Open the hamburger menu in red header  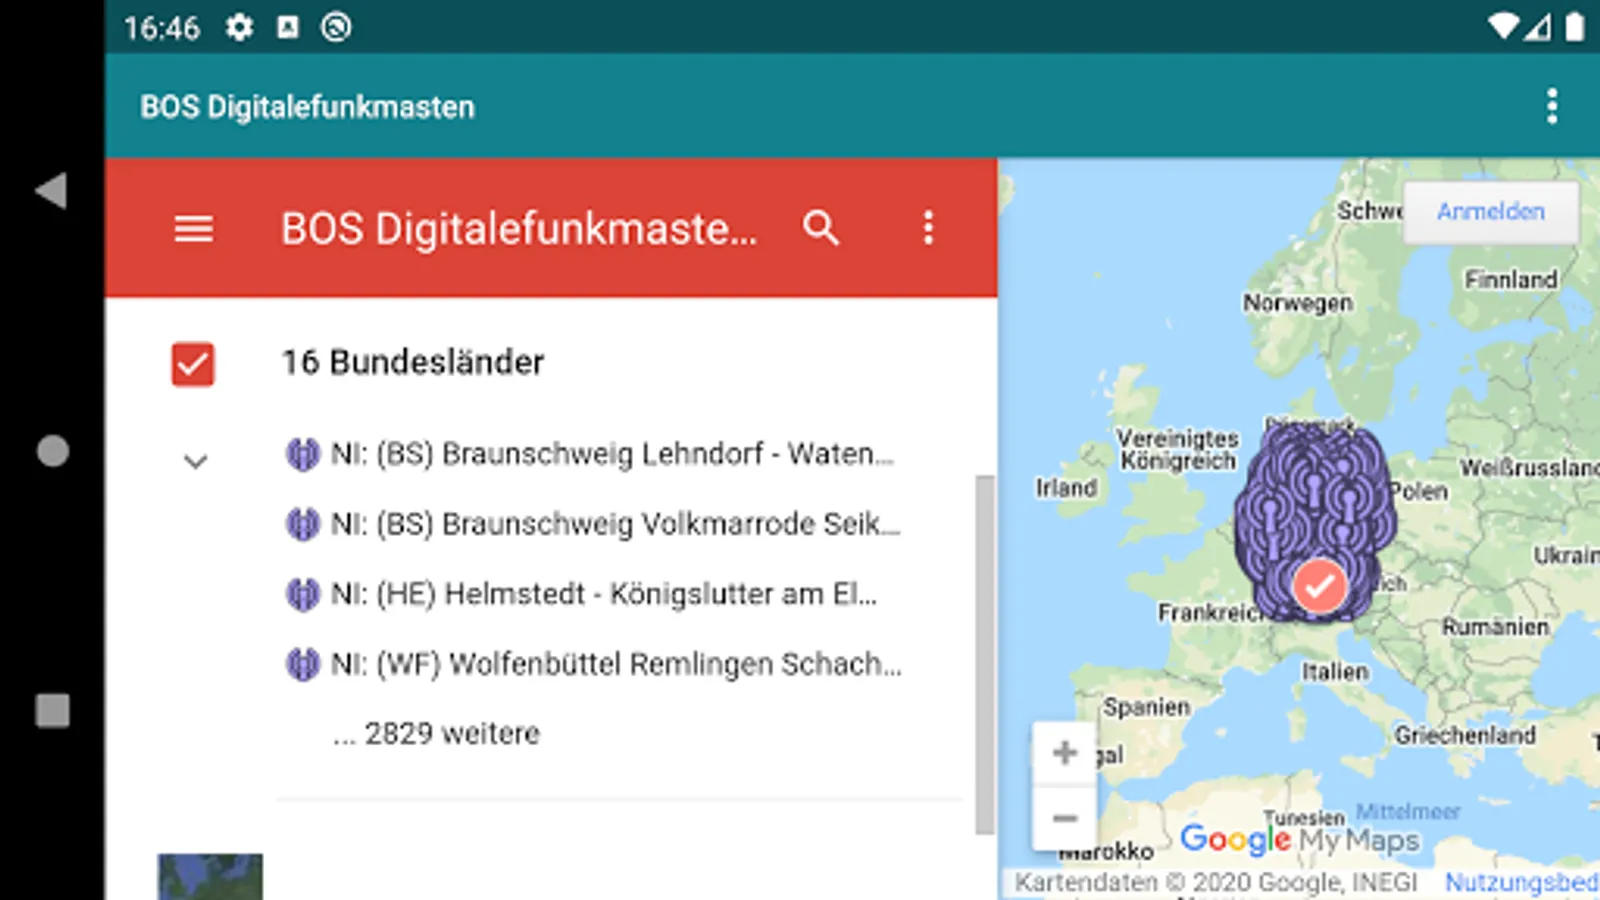tap(193, 229)
